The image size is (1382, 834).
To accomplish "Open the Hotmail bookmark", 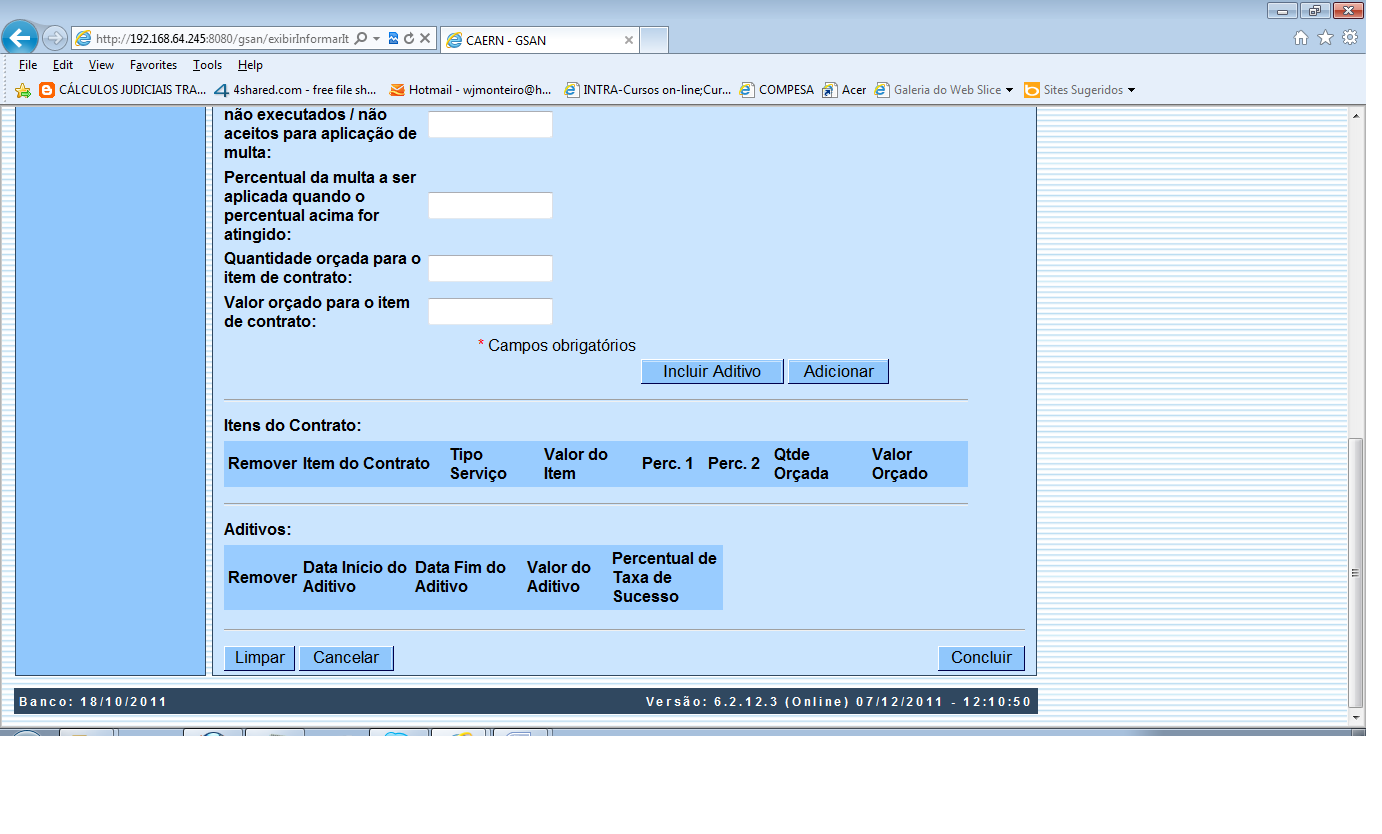I will pyautogui.click(x=470, y=90).
